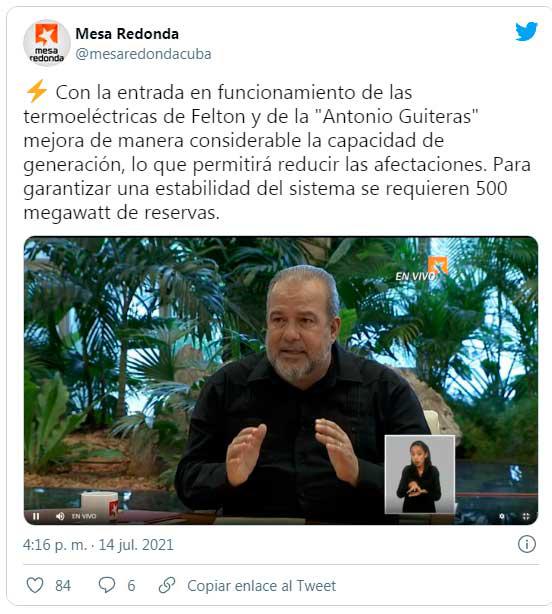Mute the video with the speaker icon

pyautogui.click(x=60, y=516)
